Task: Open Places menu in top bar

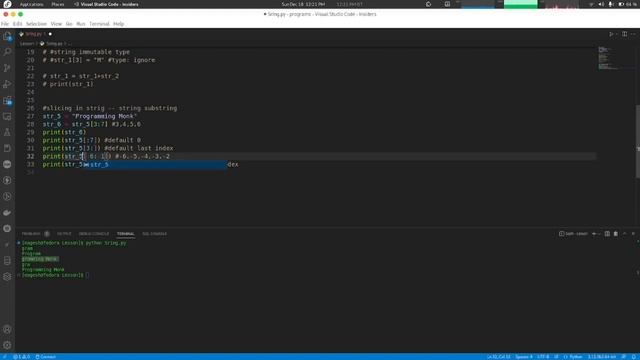Action: coord(58,4)
